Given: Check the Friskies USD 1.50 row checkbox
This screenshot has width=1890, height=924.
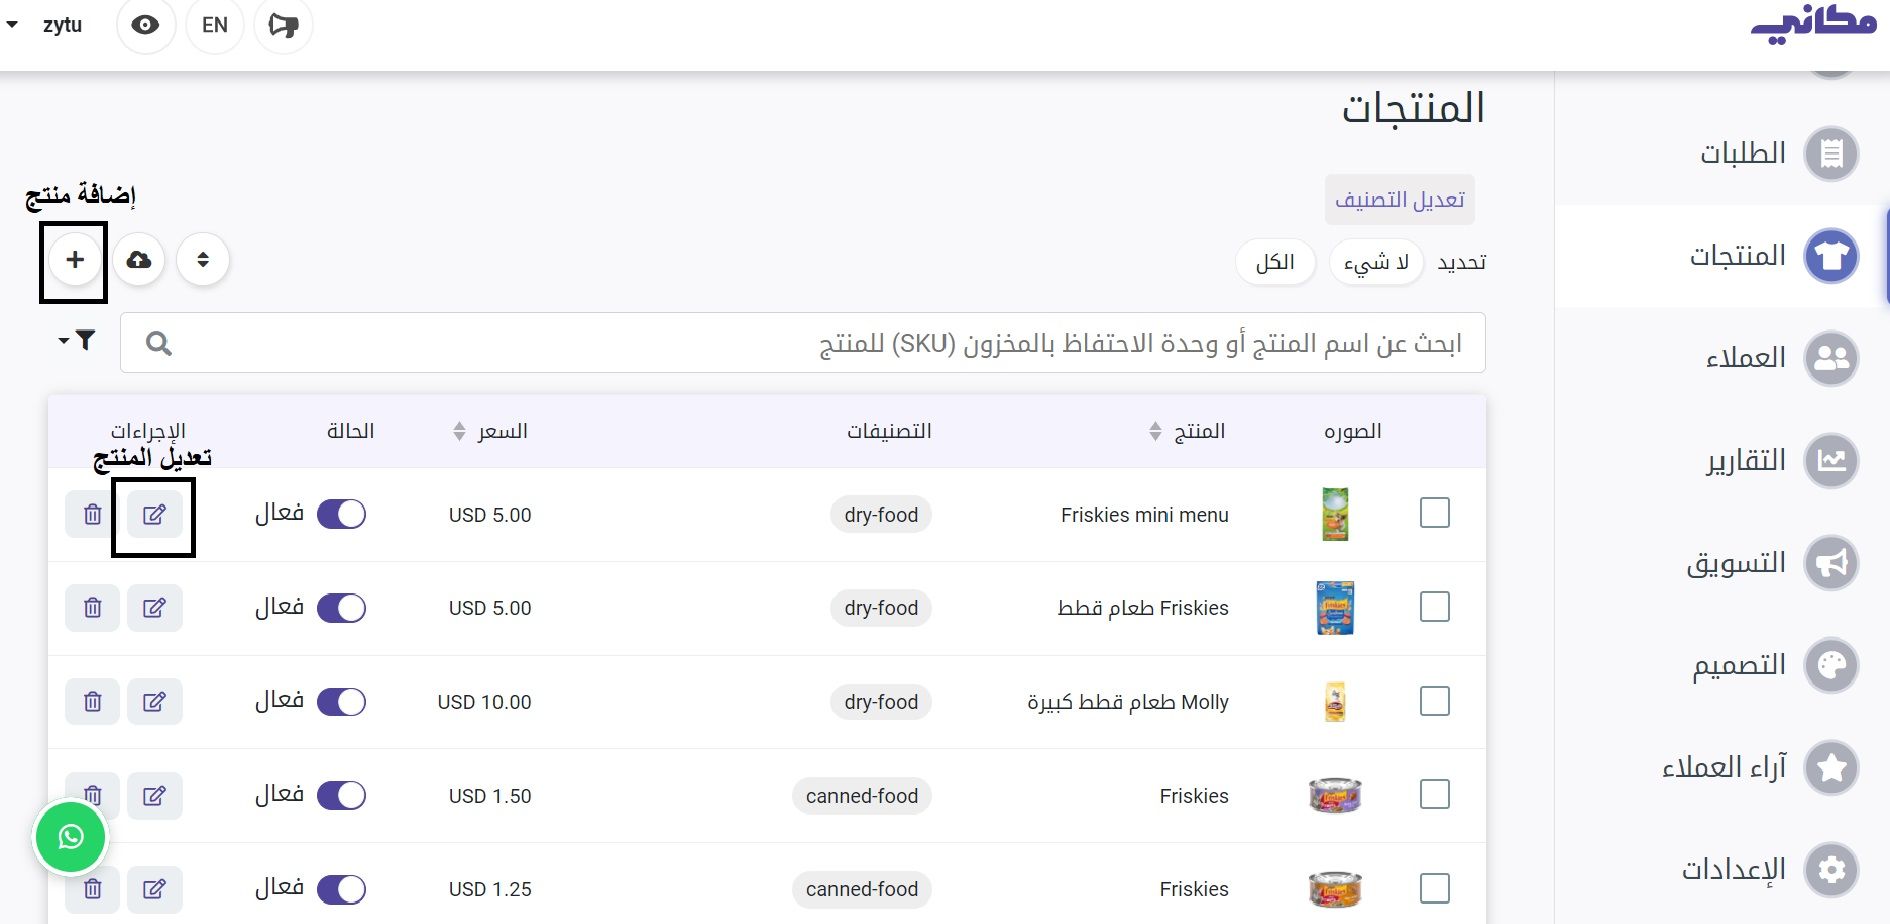Looking at the screenshot, I should pyautogui.click(x=1435, y=795).
